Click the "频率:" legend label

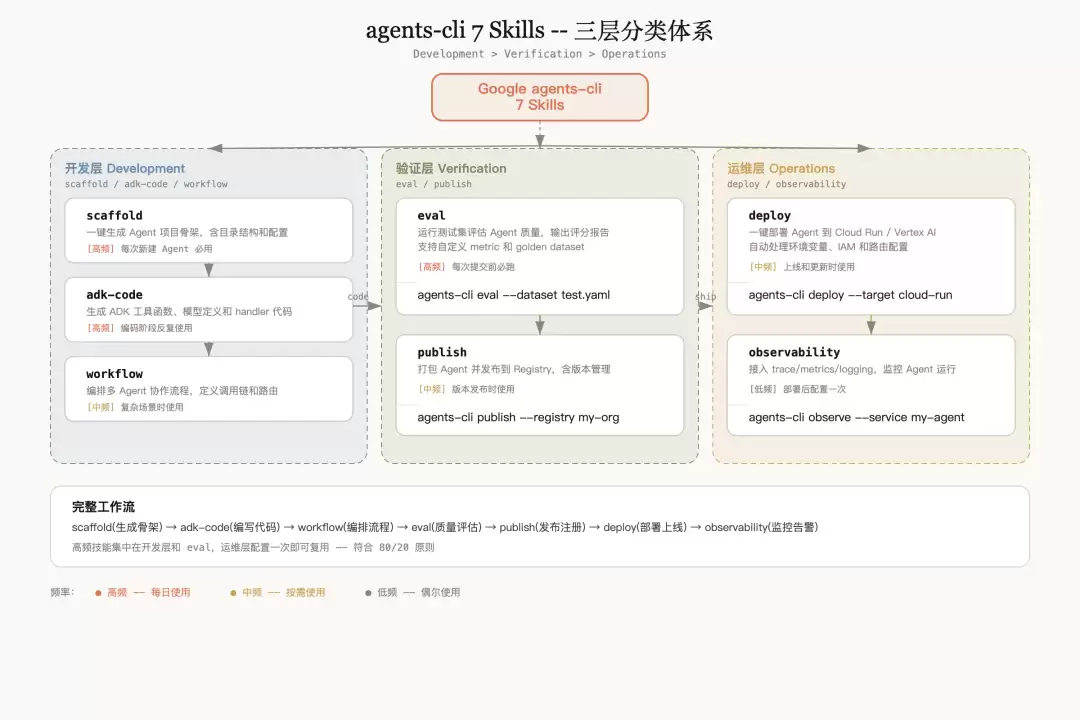point(62,593)
